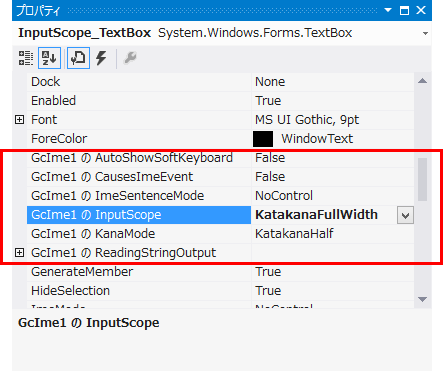Click the ForeColor black color swatch
The height and width of the screenshot is (371, 443).
(263, 139)
